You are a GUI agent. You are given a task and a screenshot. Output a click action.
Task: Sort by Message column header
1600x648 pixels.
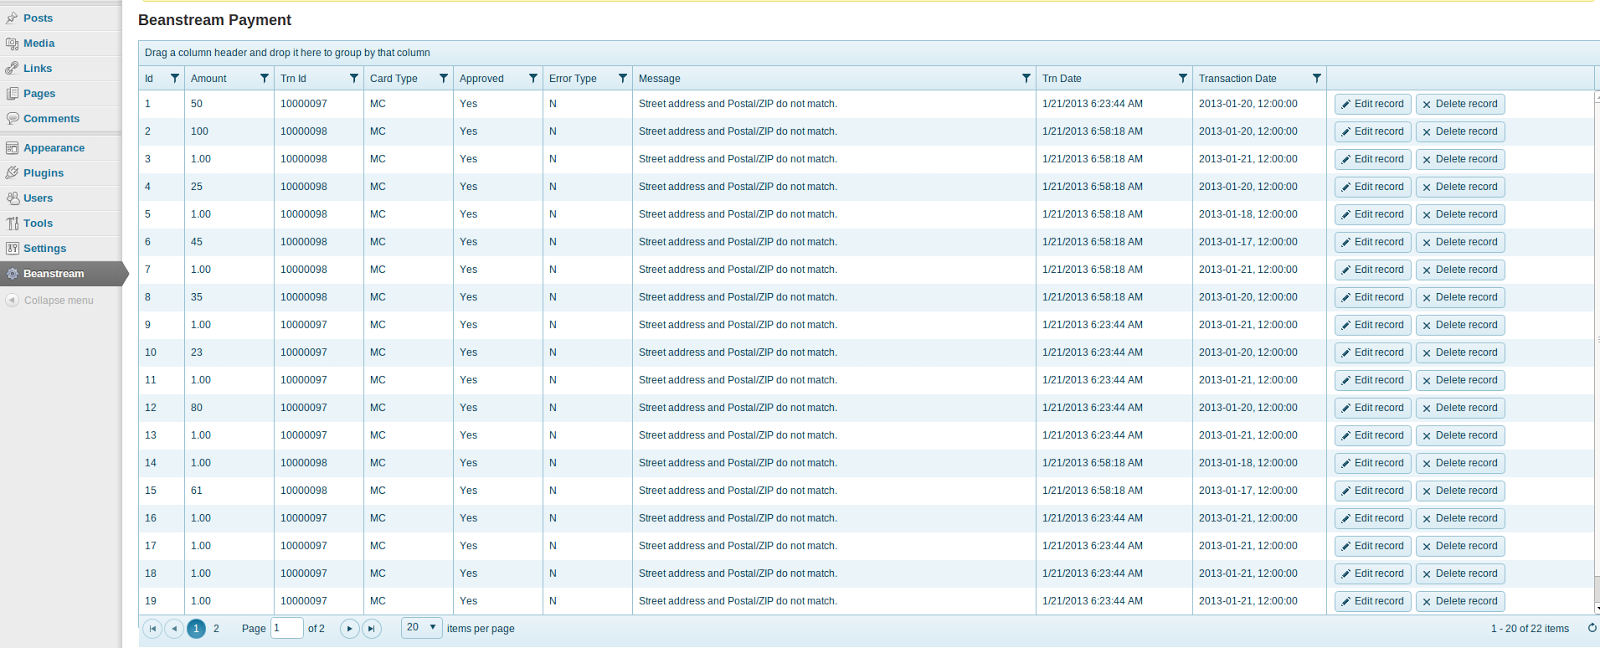659,78
